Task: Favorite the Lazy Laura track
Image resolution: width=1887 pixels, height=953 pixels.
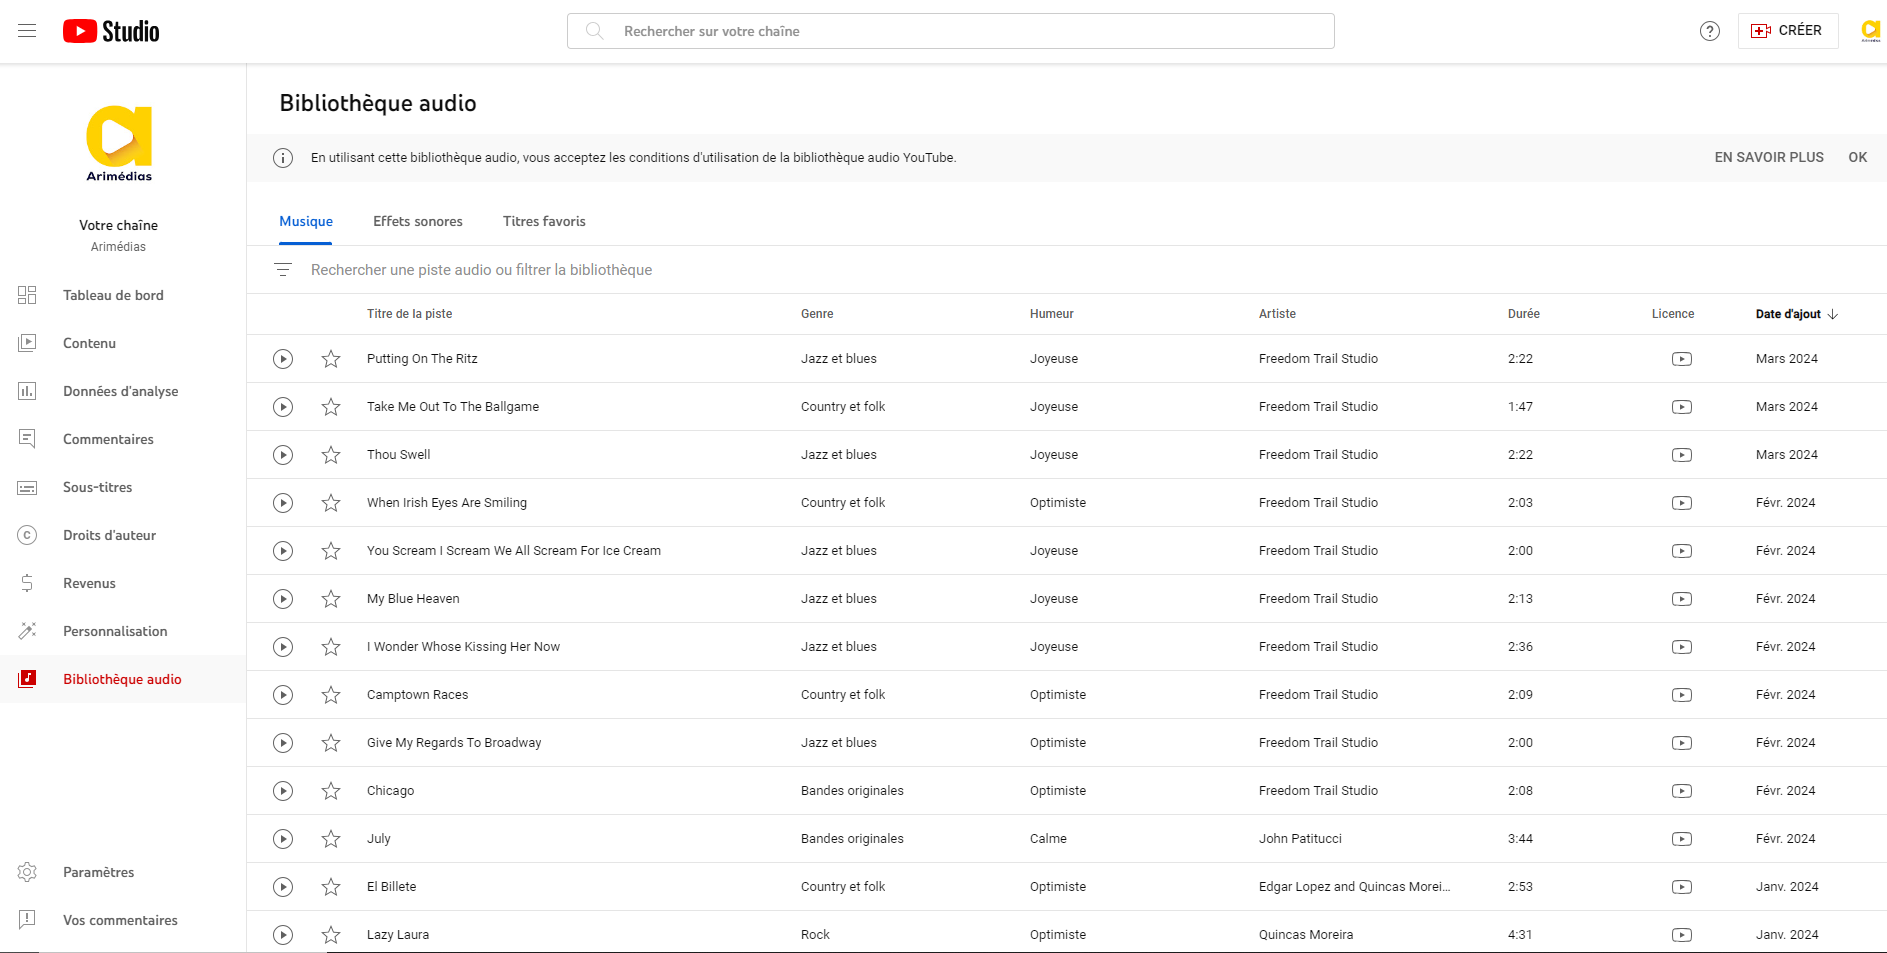Action: click(x=331, y=935)
